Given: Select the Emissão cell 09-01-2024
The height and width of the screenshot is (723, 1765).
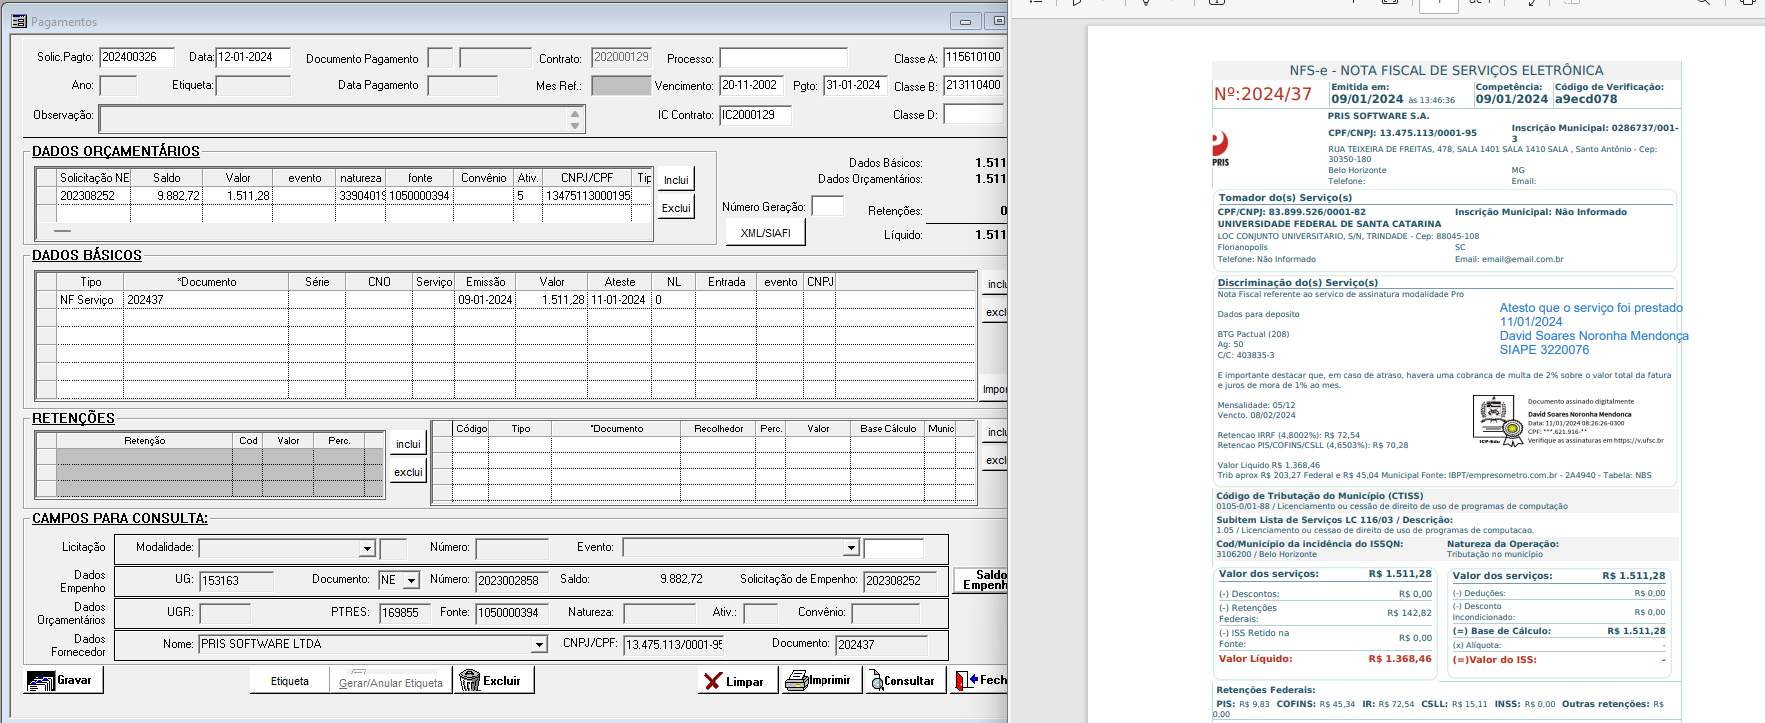Looking at the screenshot, I should (x=485, y=300).
